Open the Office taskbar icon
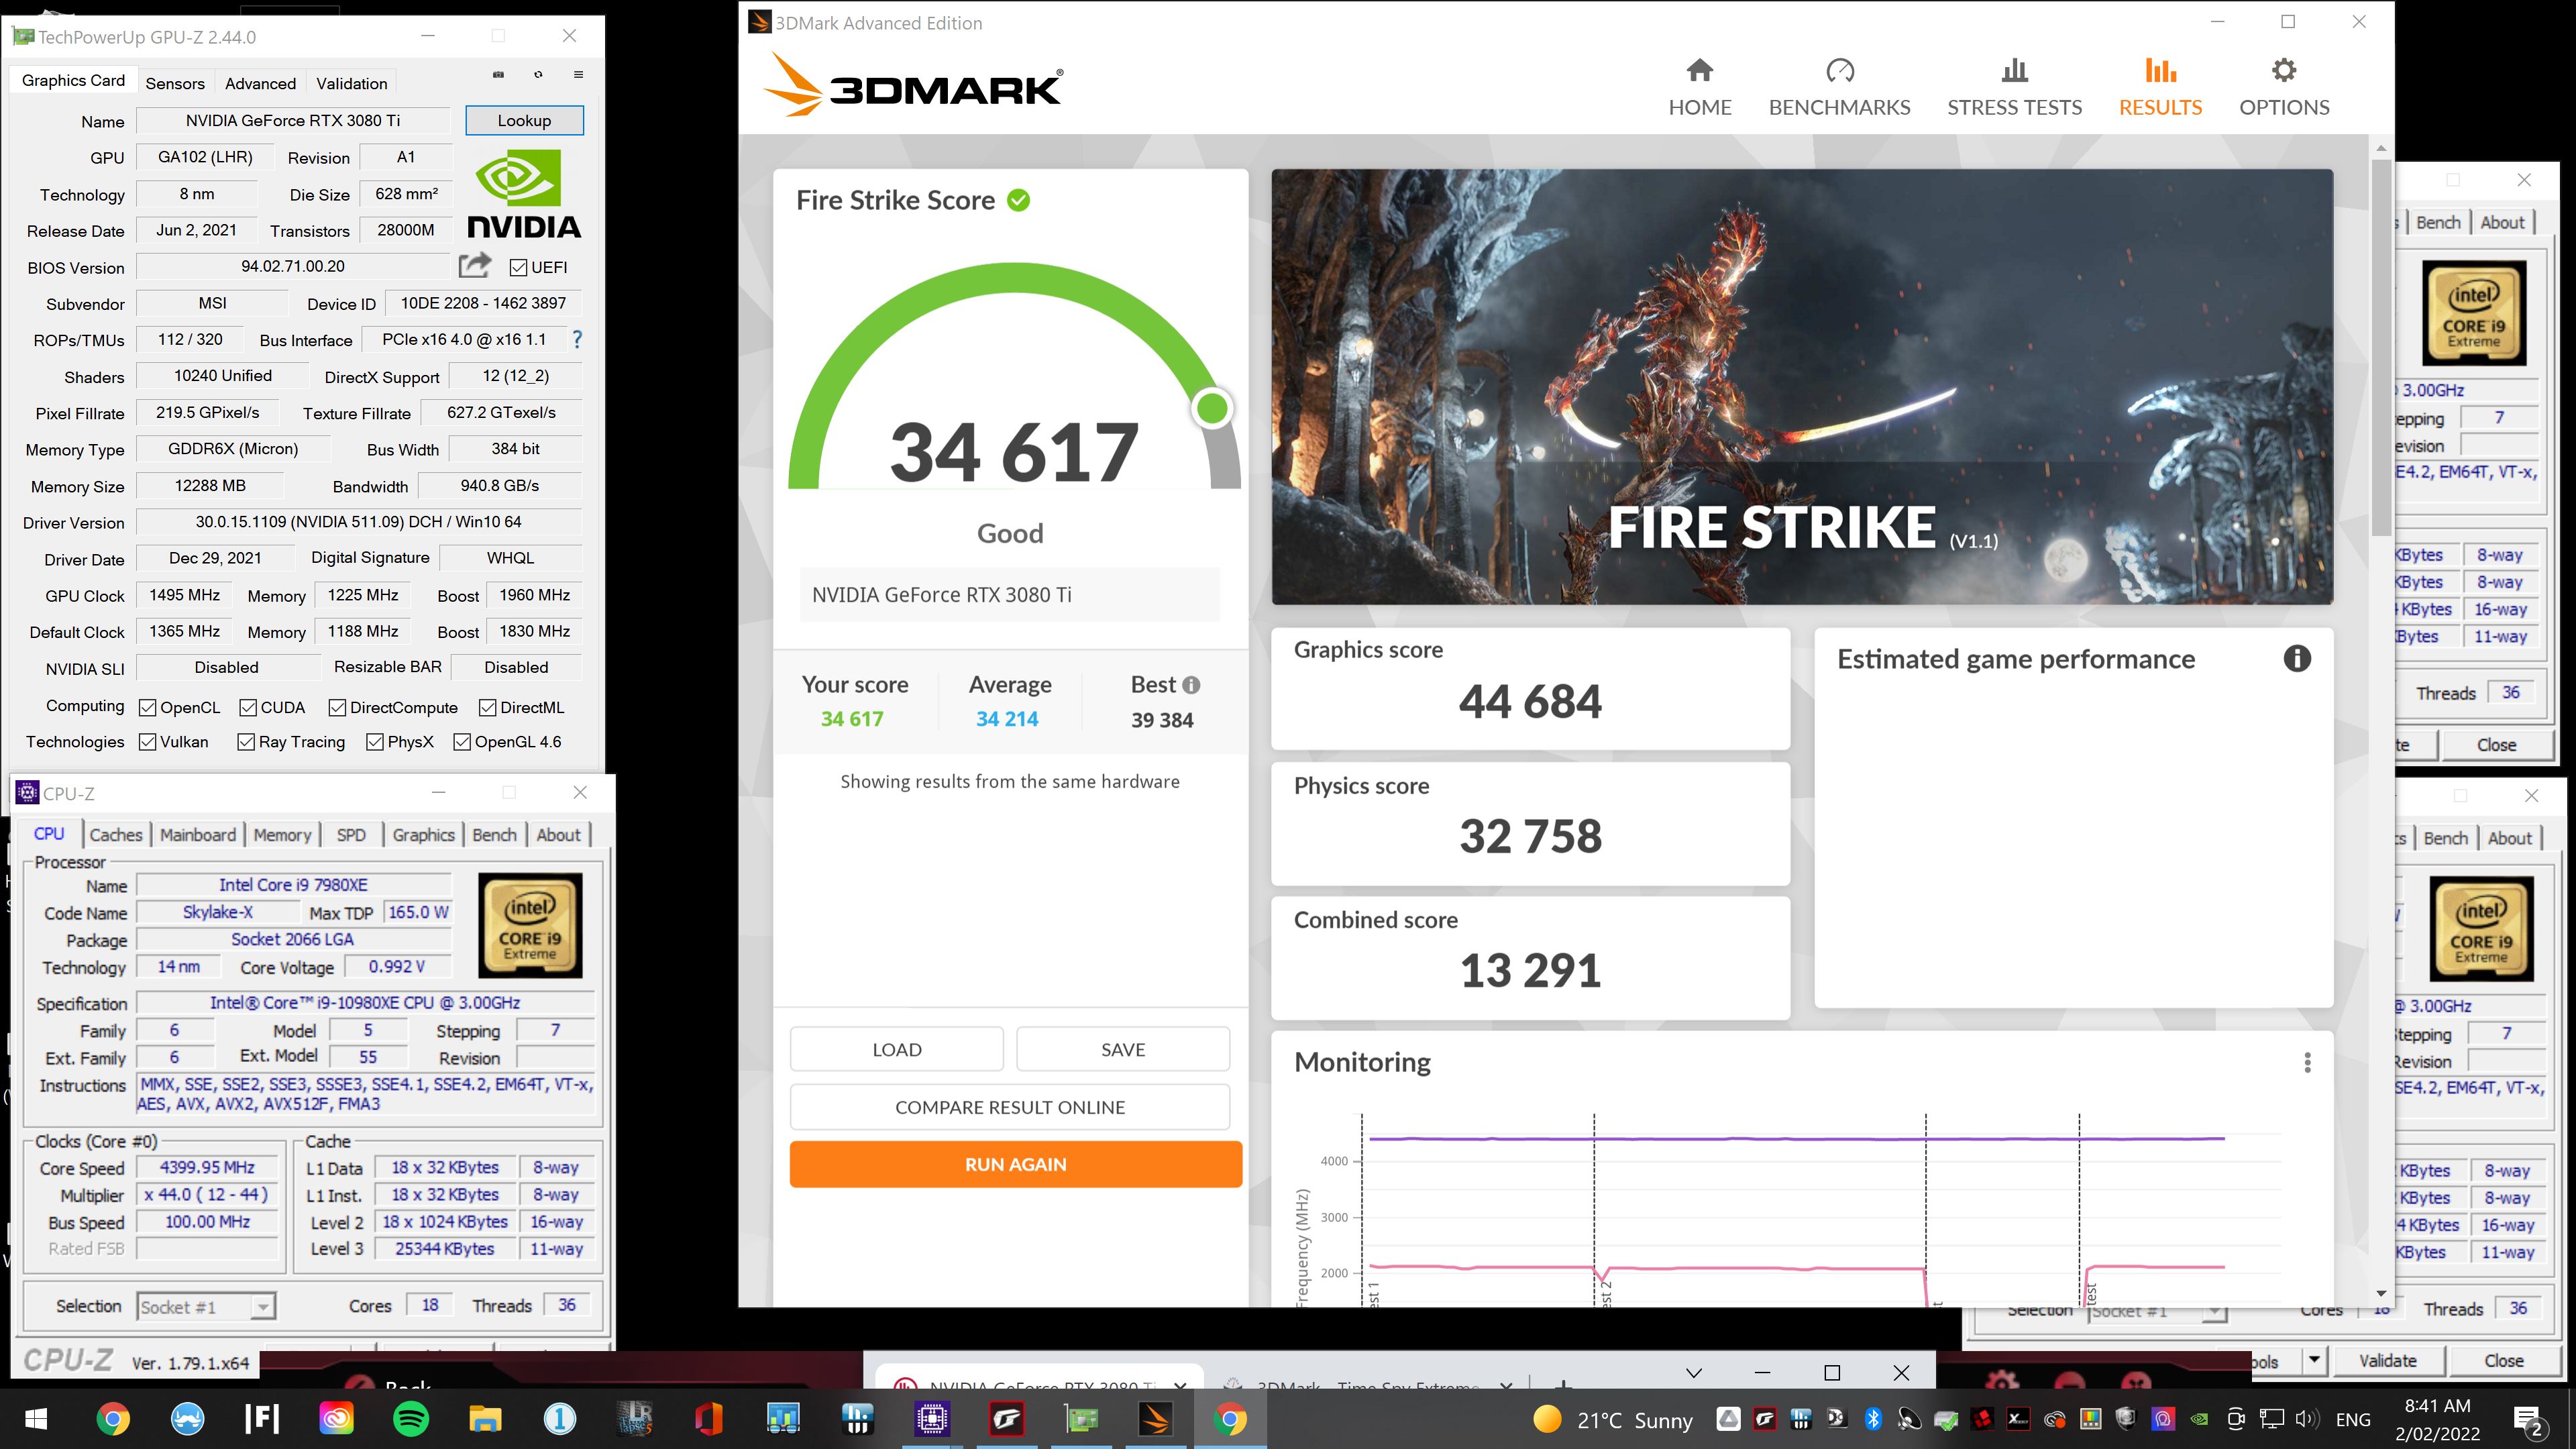2576x1449 pixels. click(x=708, y=1419)
